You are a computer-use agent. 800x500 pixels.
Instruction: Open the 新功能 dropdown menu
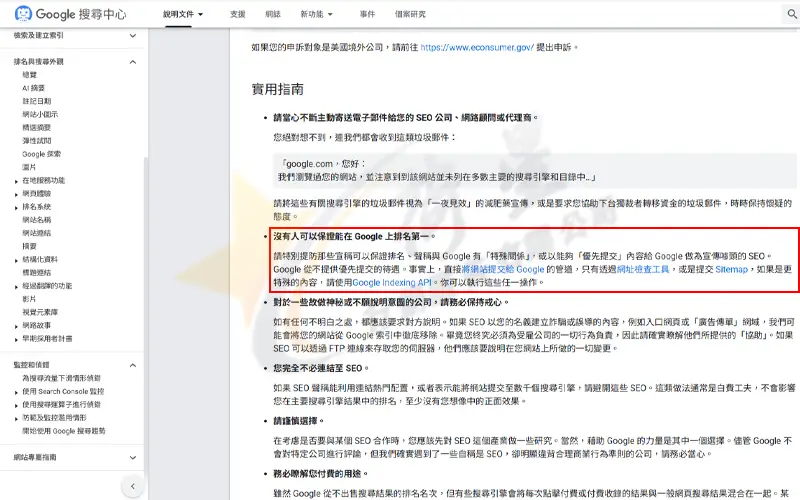pyautogui.click(x=316, y=14)
